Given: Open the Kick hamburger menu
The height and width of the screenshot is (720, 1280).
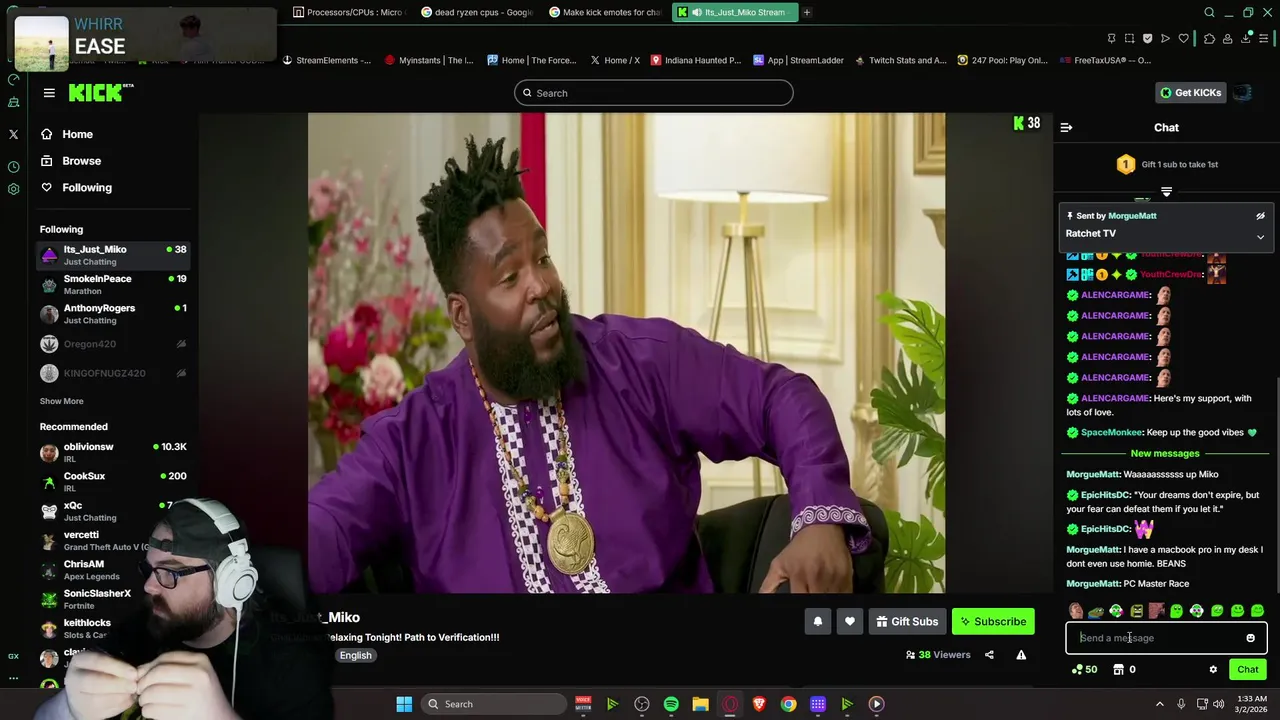Looking at the screenshot, I should [49, 93].
